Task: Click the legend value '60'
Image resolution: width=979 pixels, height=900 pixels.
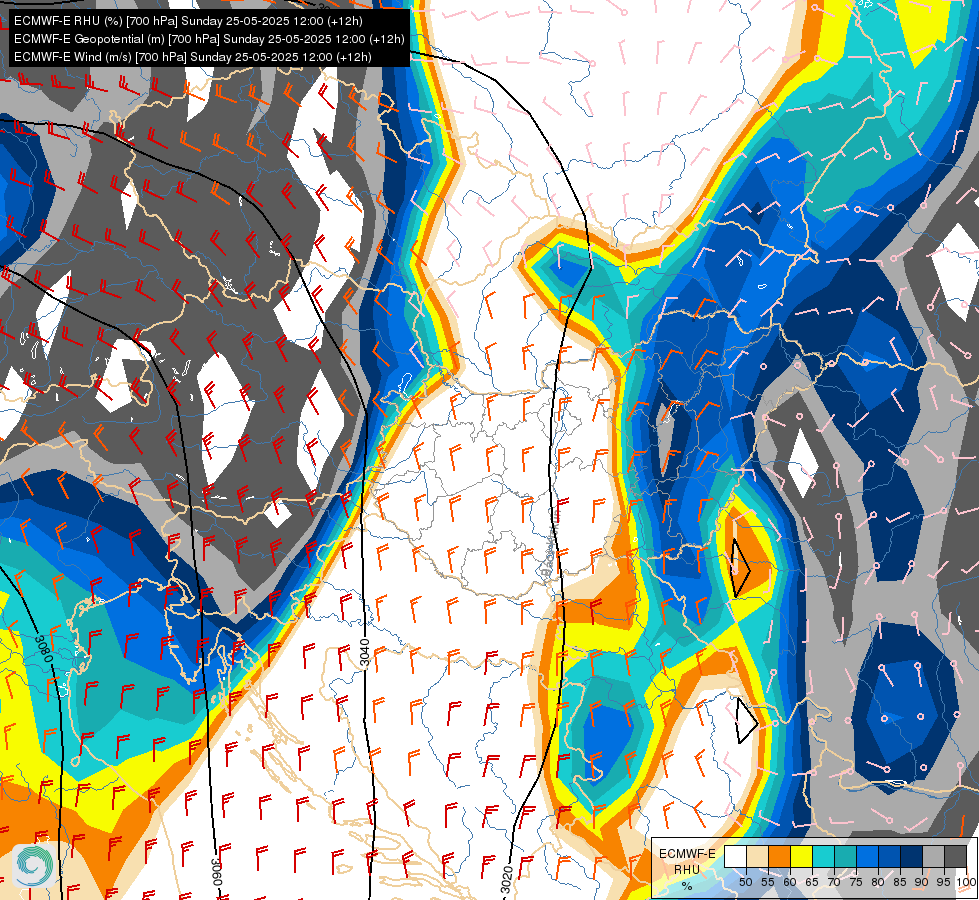Action: click(x=790, y=882)
